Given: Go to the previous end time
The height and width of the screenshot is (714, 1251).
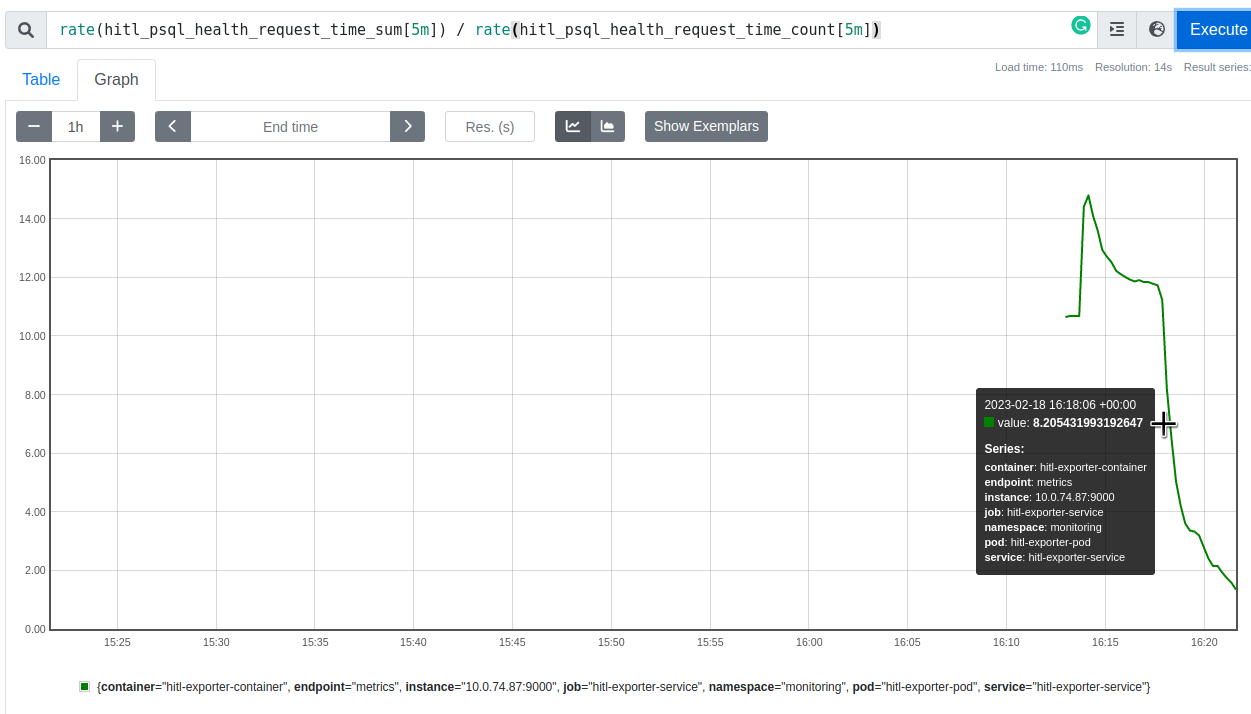Looking at the screenshot, I should click(173, 126).
